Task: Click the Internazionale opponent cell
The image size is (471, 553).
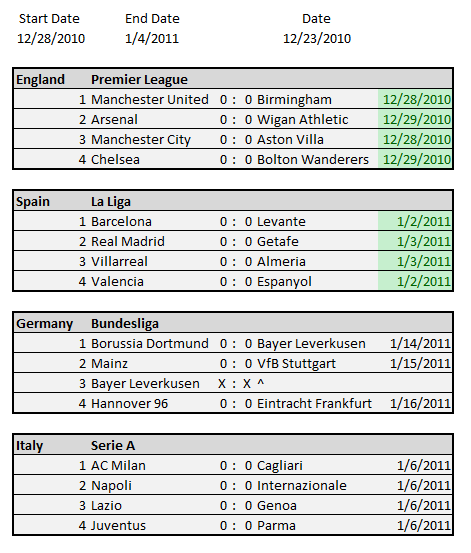Action: point(302,486)
